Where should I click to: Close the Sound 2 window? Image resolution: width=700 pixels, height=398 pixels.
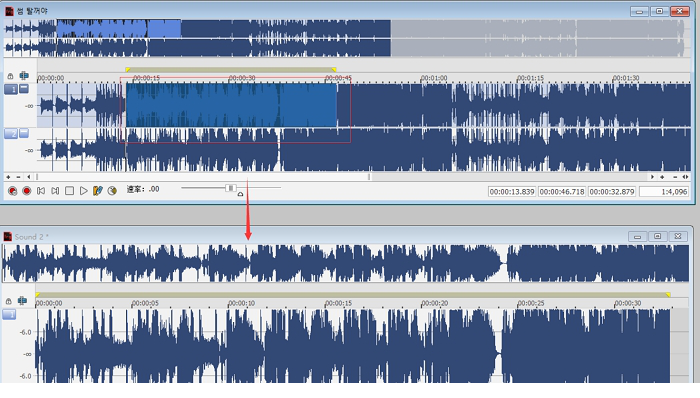678,236
